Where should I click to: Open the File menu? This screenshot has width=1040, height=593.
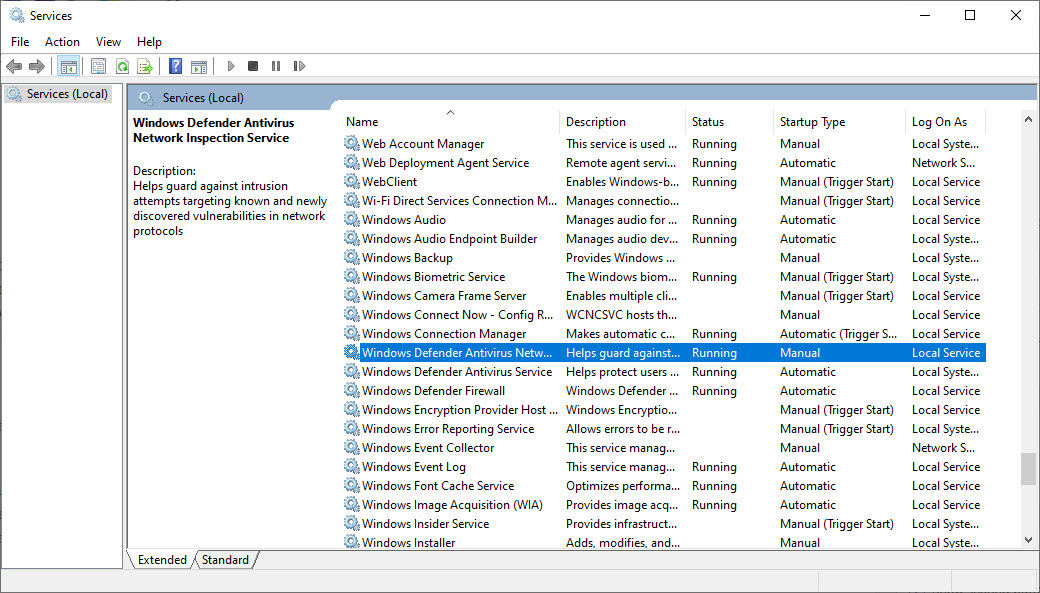pos(20,42)
